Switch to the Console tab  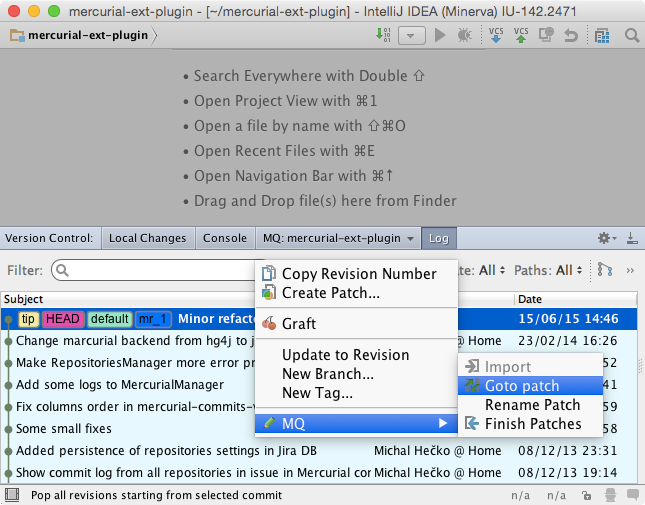(x=225, y=238)
